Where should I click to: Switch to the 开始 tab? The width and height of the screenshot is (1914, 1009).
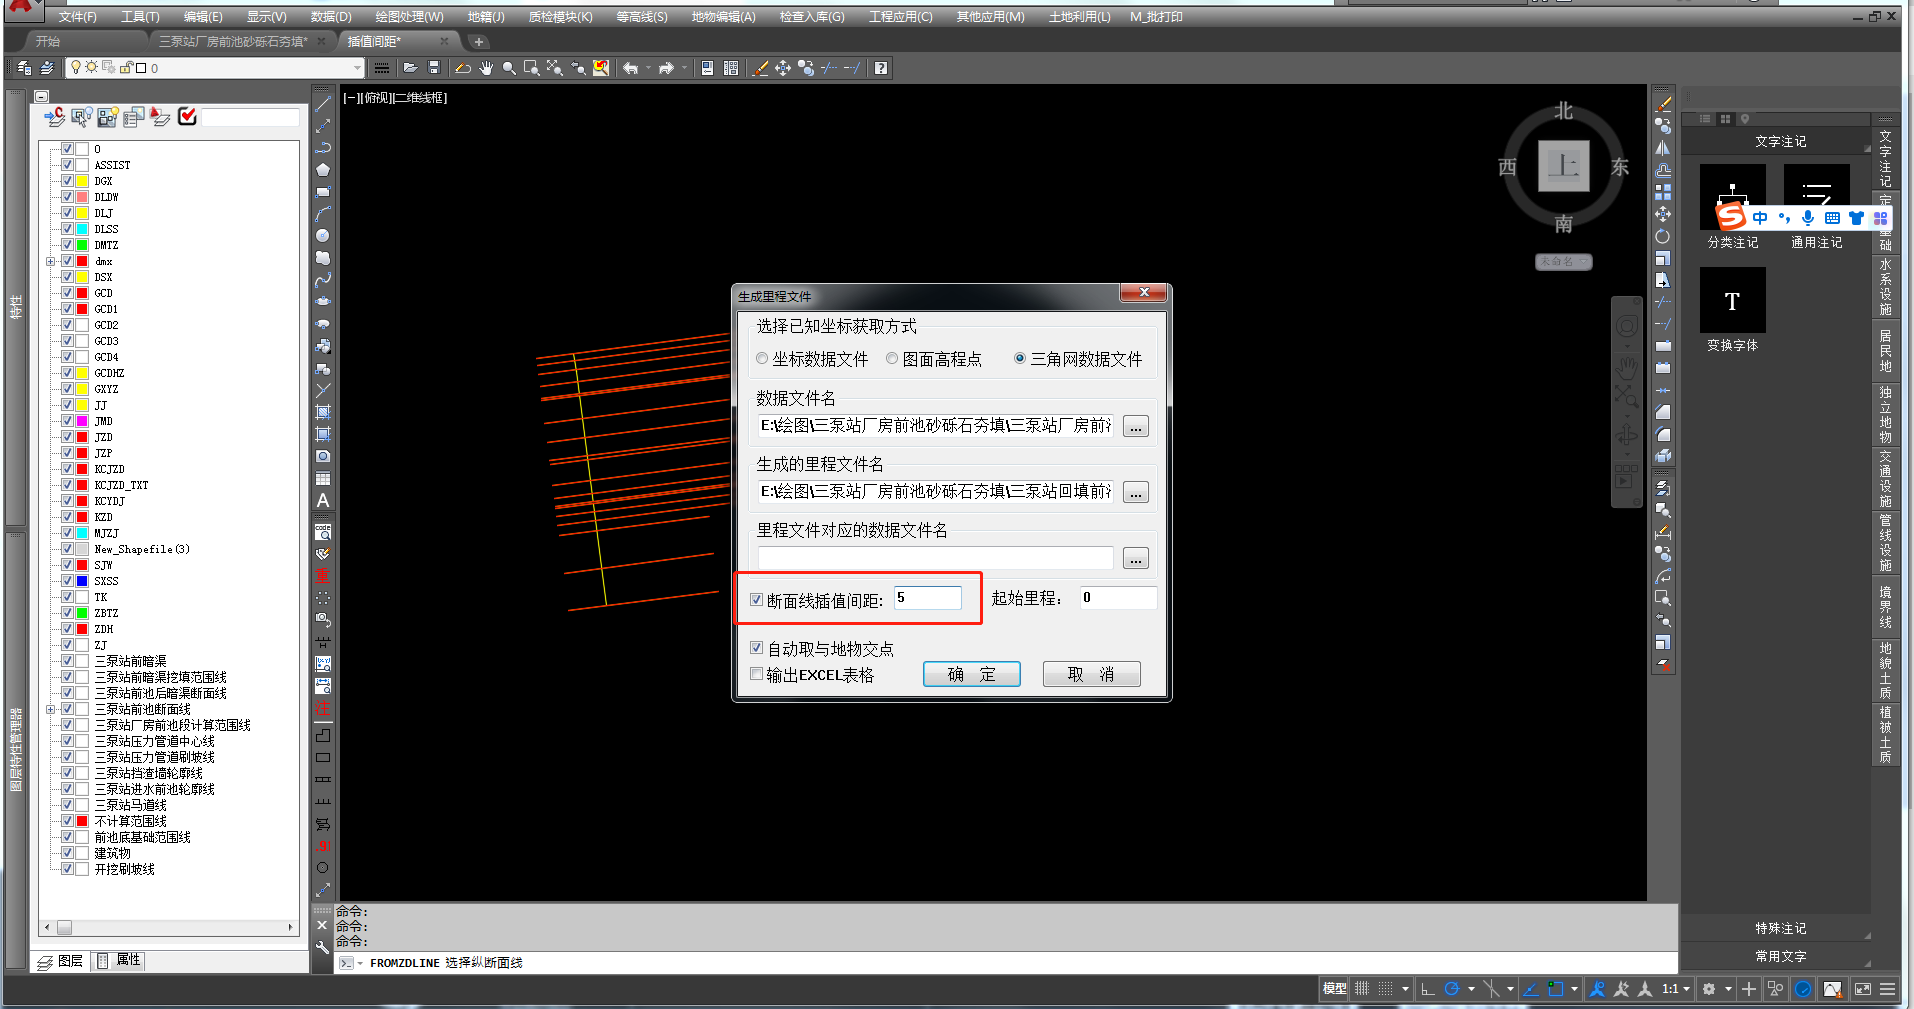pos(48,41)
